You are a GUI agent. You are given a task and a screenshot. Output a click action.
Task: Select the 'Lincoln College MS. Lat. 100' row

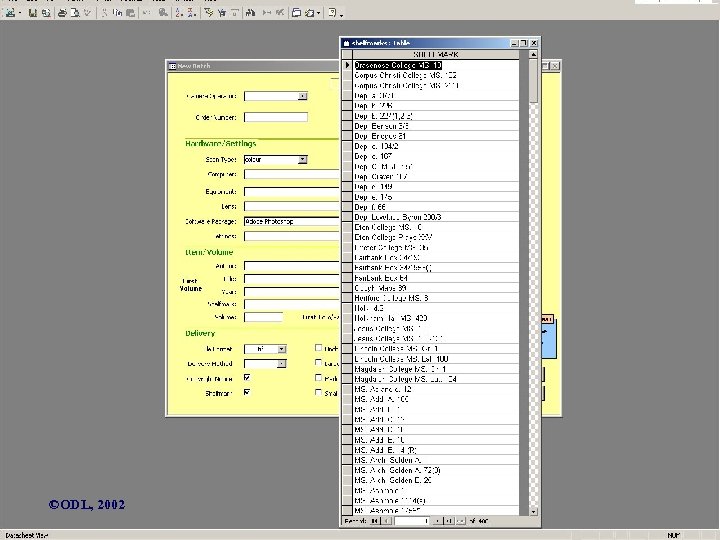pyautogui.click(x=436, y=359)
